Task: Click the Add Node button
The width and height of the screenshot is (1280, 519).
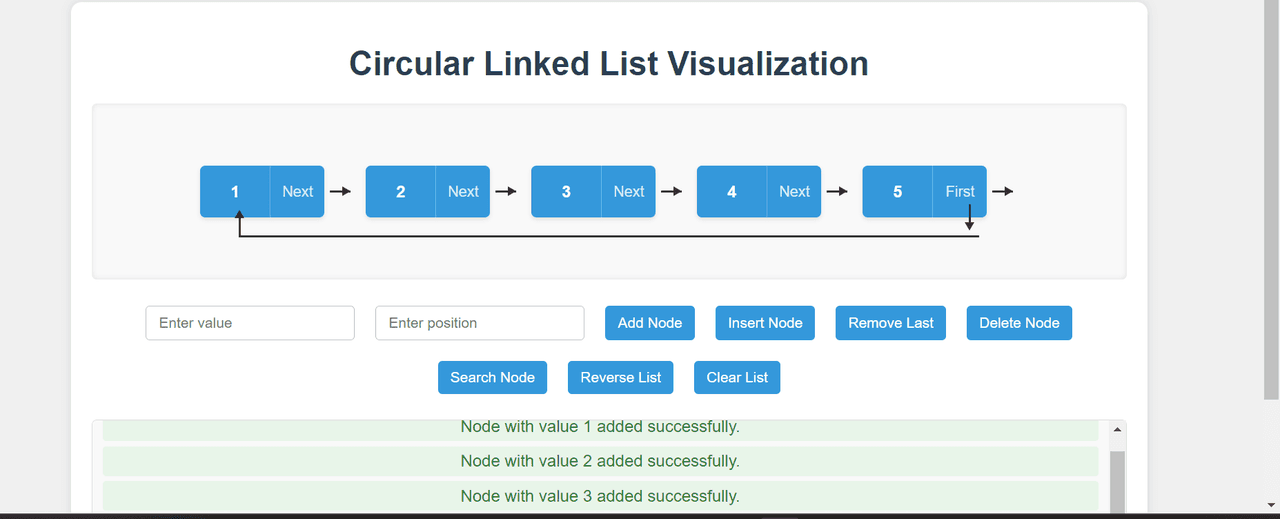Action: (650, 323)
